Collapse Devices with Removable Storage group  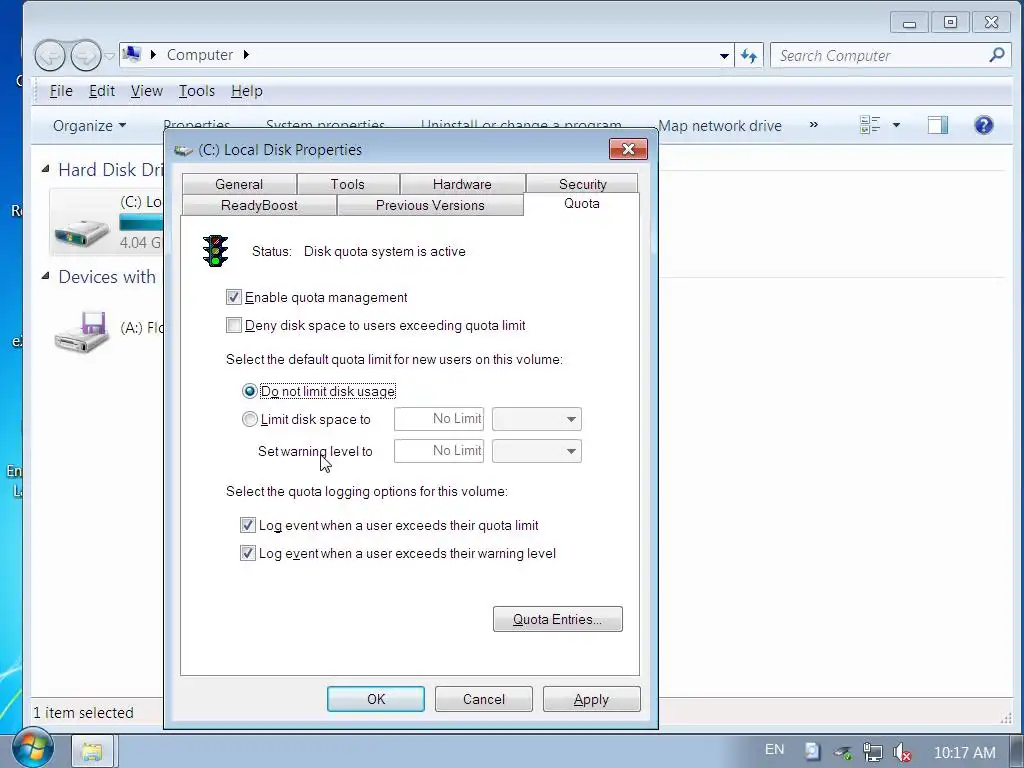pyautogui.click(x=46, y=276)
